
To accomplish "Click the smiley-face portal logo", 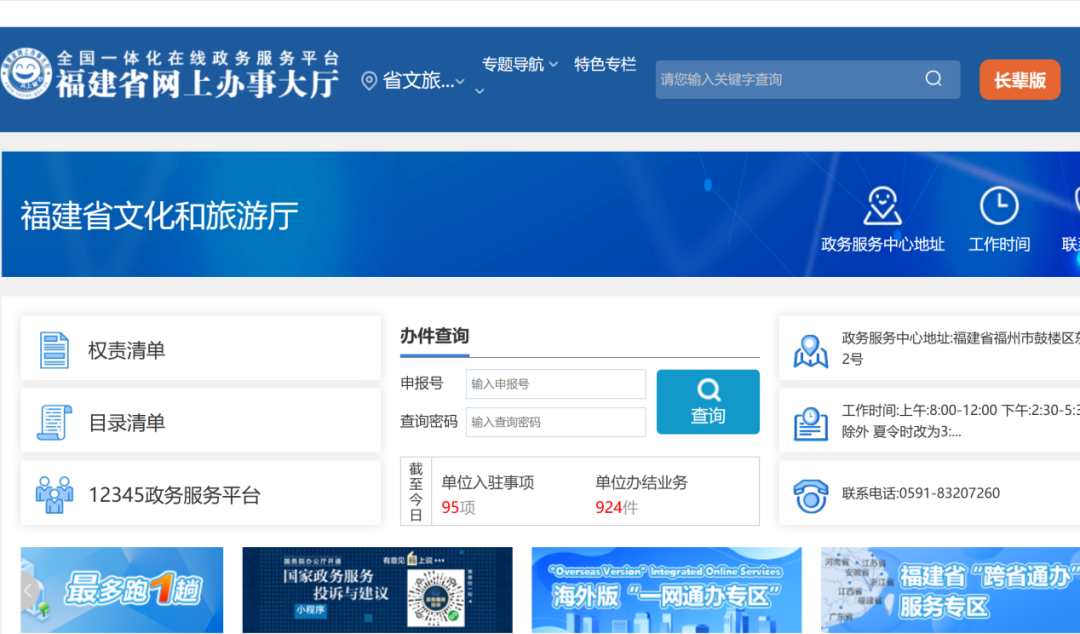I will (x=27, y=74).
